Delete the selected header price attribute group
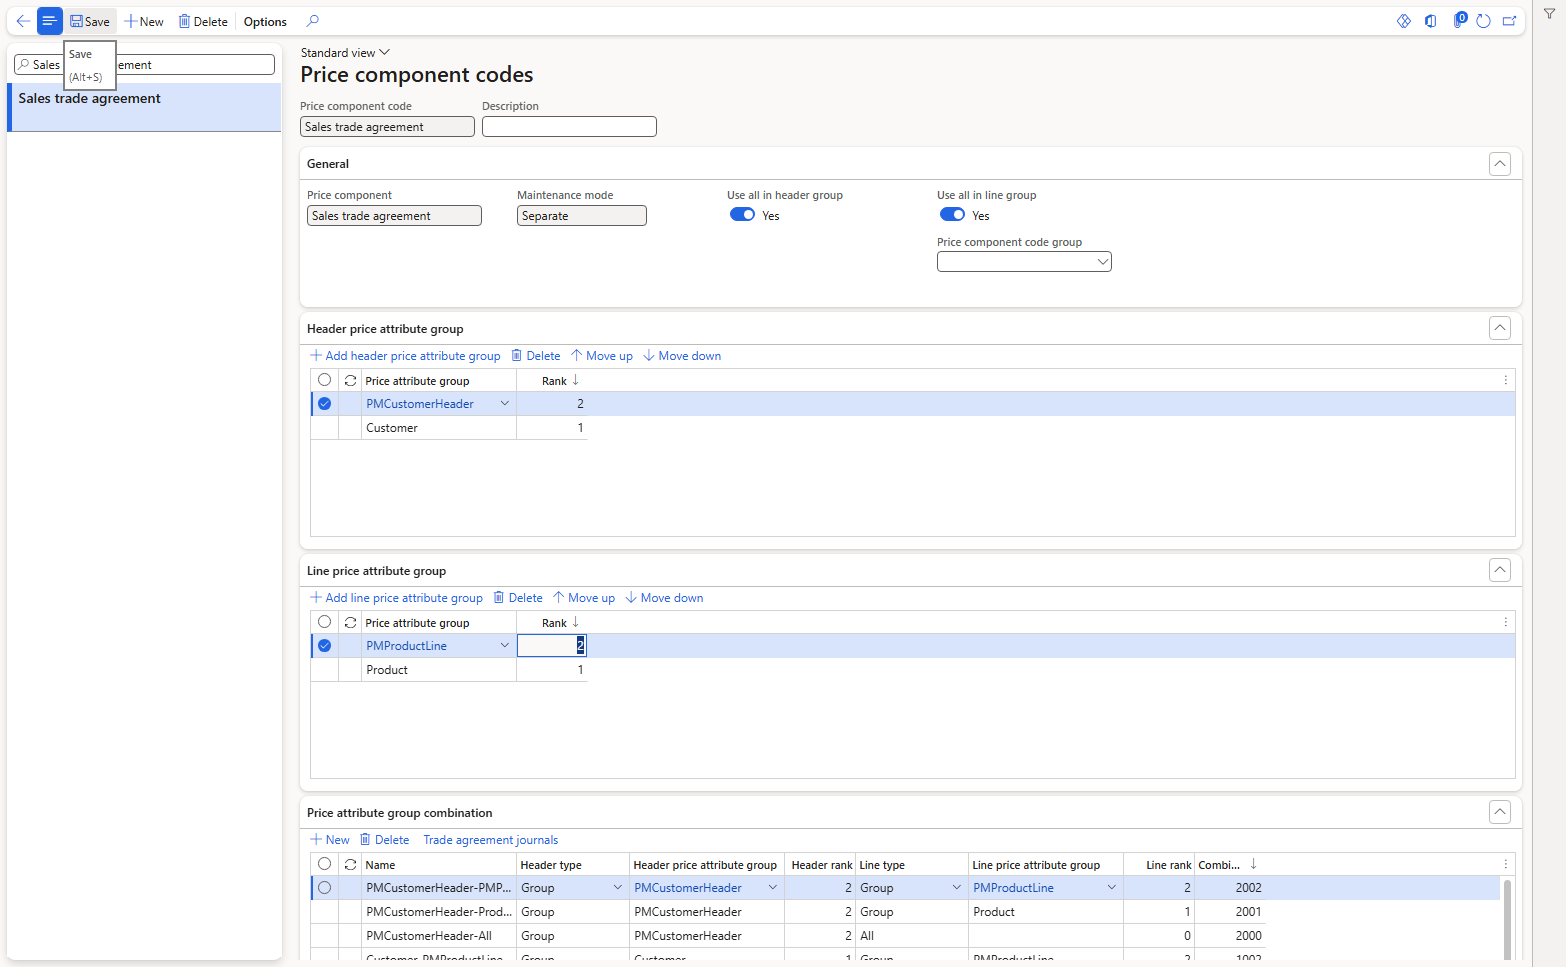The image size is (1566, 967). 536,356
